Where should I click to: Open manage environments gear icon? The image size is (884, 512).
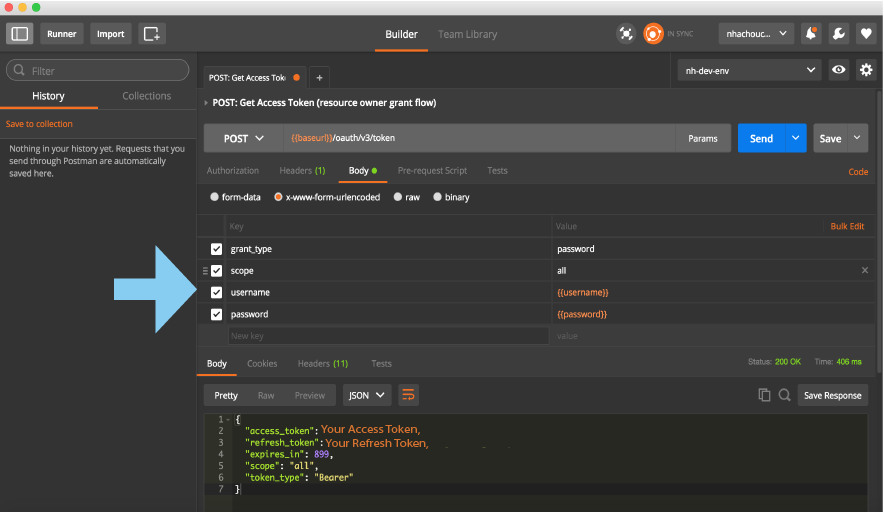865,71
